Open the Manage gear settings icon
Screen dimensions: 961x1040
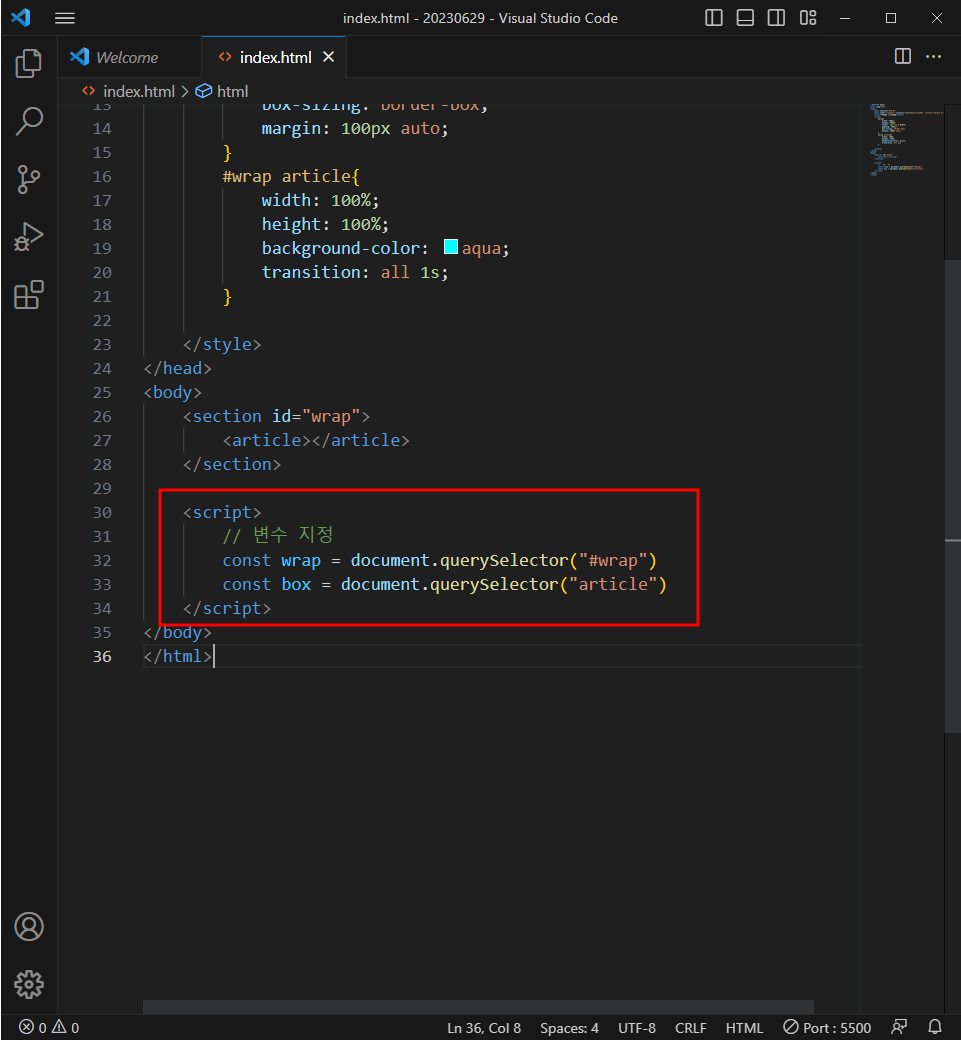29,984
